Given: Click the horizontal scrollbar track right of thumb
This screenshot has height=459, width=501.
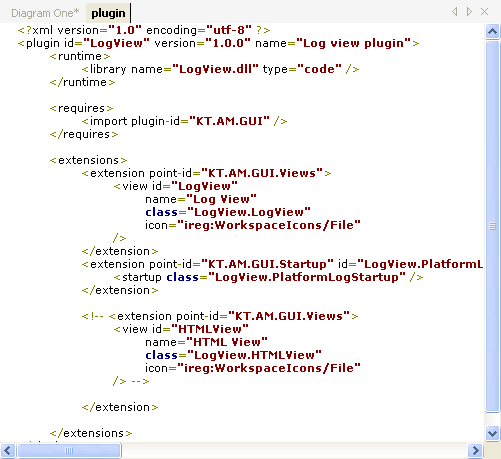Looking at the screenshot, I should click(295, 451).
